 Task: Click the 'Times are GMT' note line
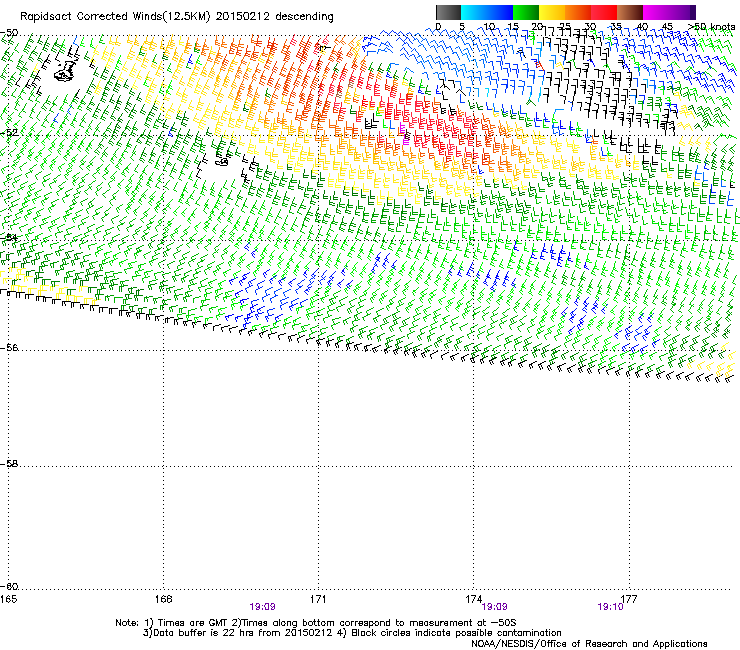point(316,623)
